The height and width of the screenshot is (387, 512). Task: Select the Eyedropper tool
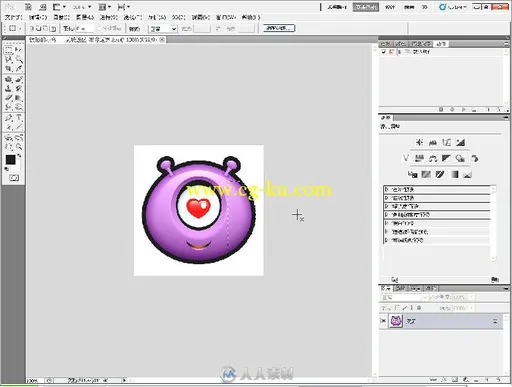click(x=19, y=68)
